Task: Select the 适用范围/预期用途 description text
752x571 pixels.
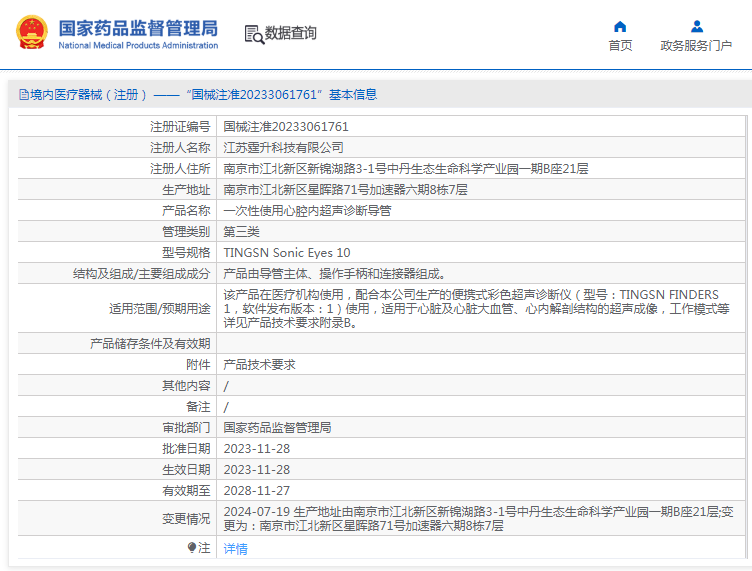Action: pyautogui.click(x=476, y=309)
